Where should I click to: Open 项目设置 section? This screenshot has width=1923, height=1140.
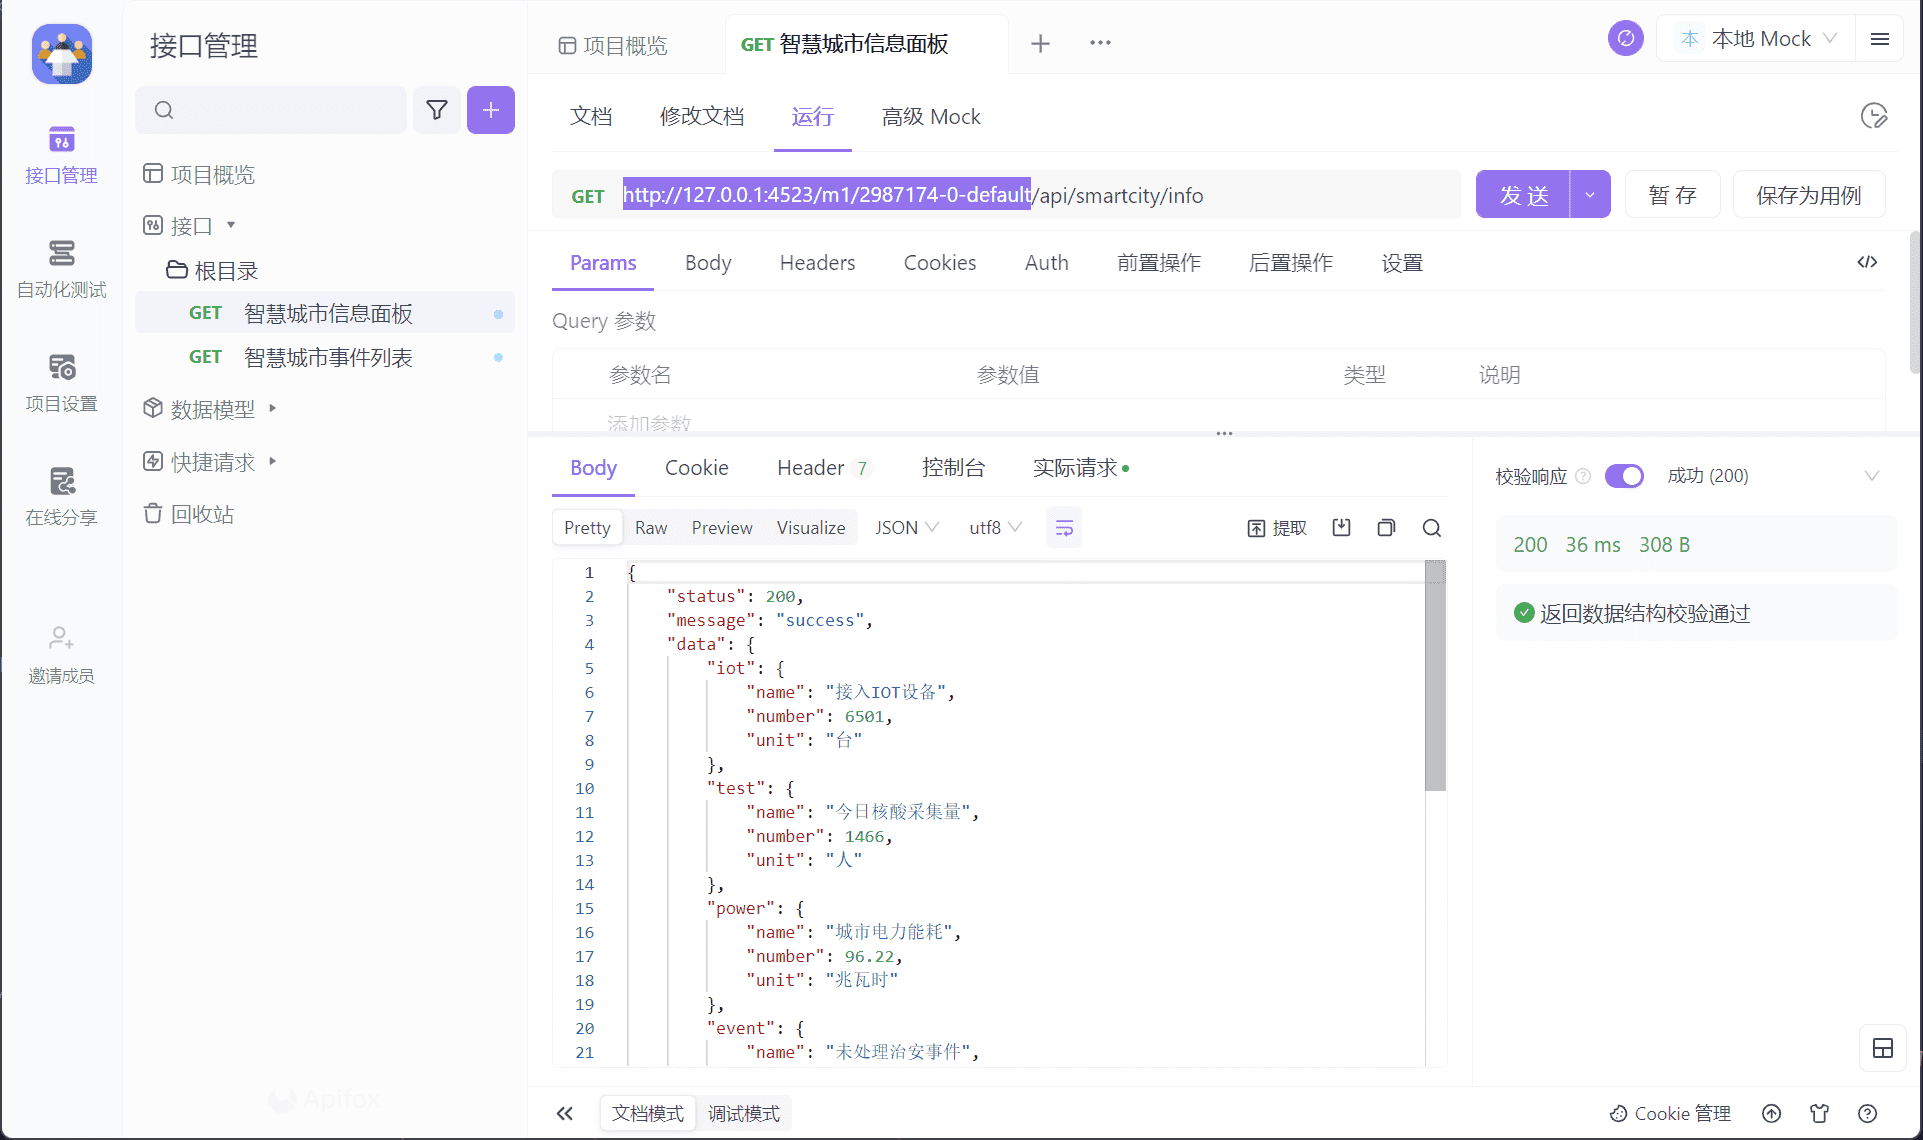(x=61, y=384)
